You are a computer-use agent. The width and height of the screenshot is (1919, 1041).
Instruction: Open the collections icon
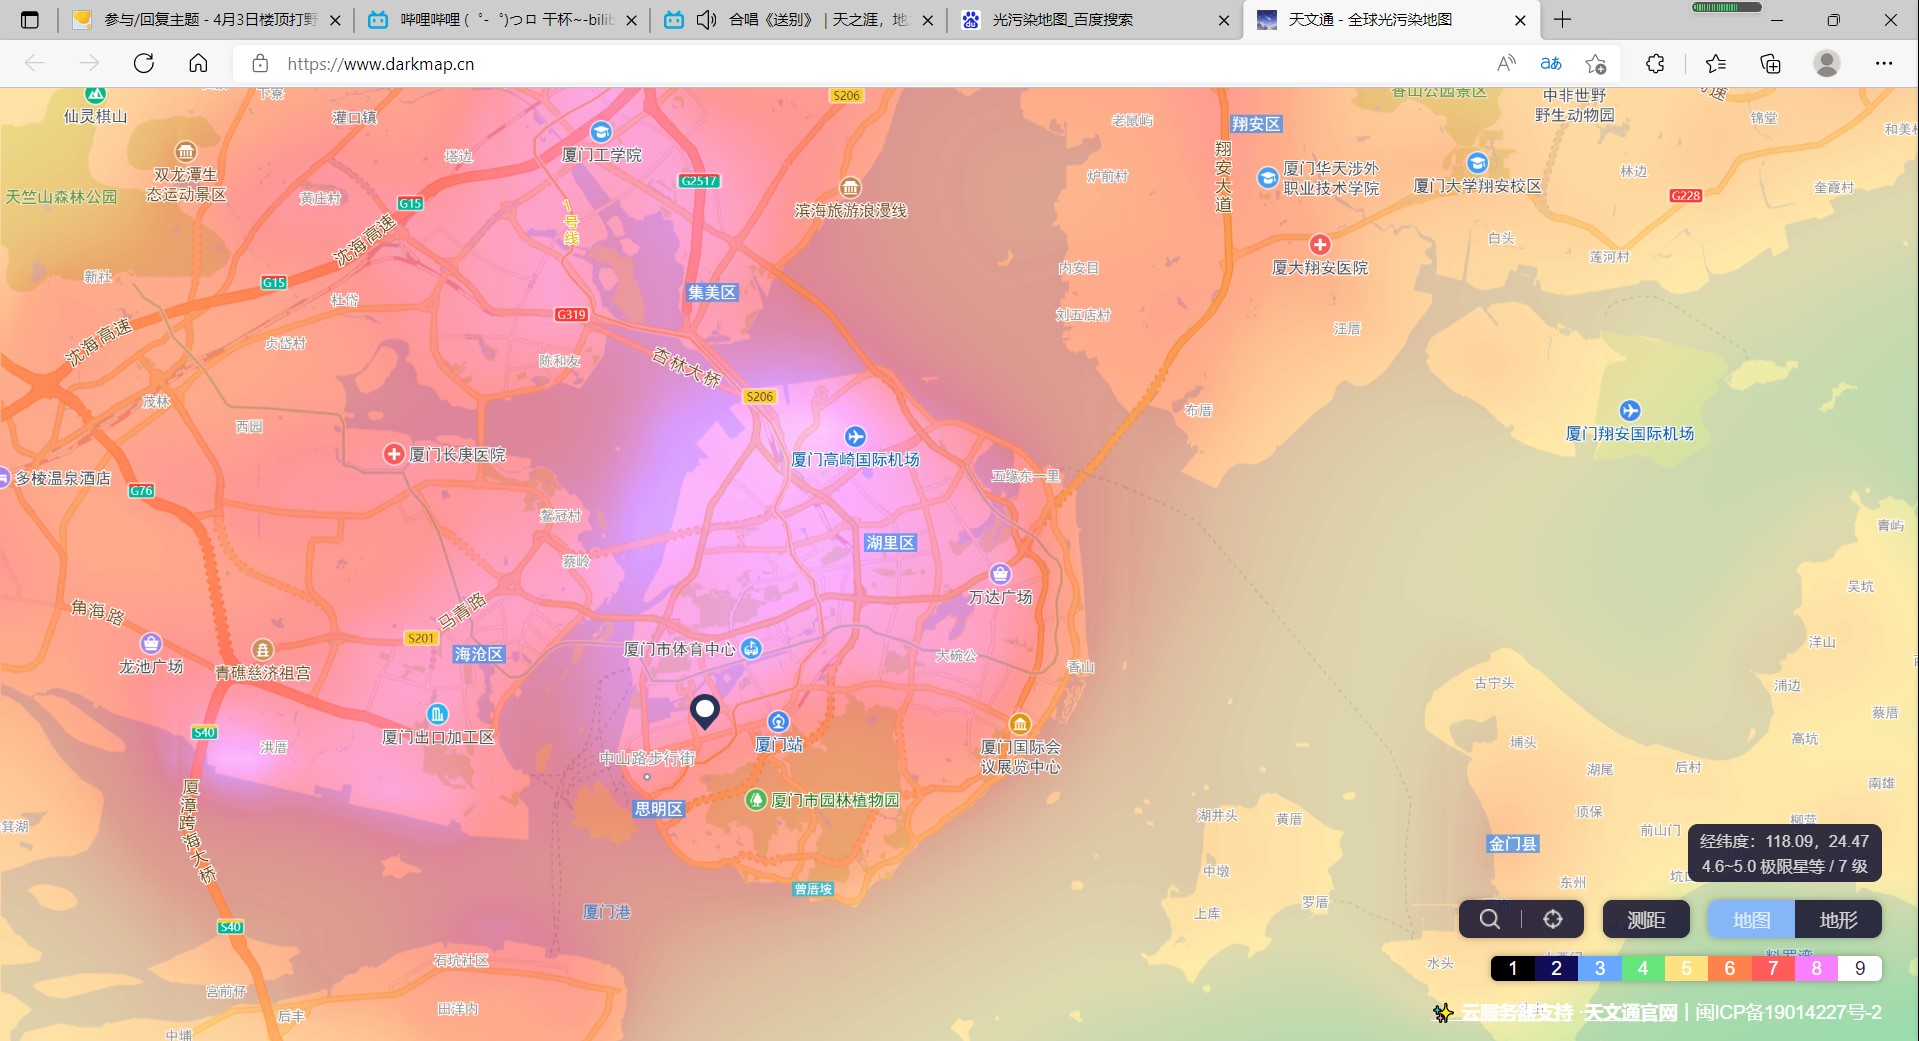point(1771,63)
